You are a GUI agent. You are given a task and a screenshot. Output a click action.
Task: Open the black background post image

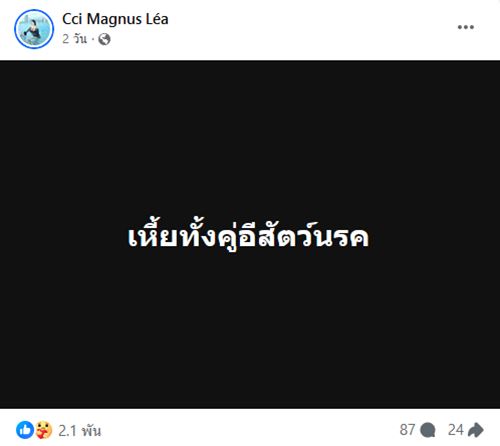250,234
